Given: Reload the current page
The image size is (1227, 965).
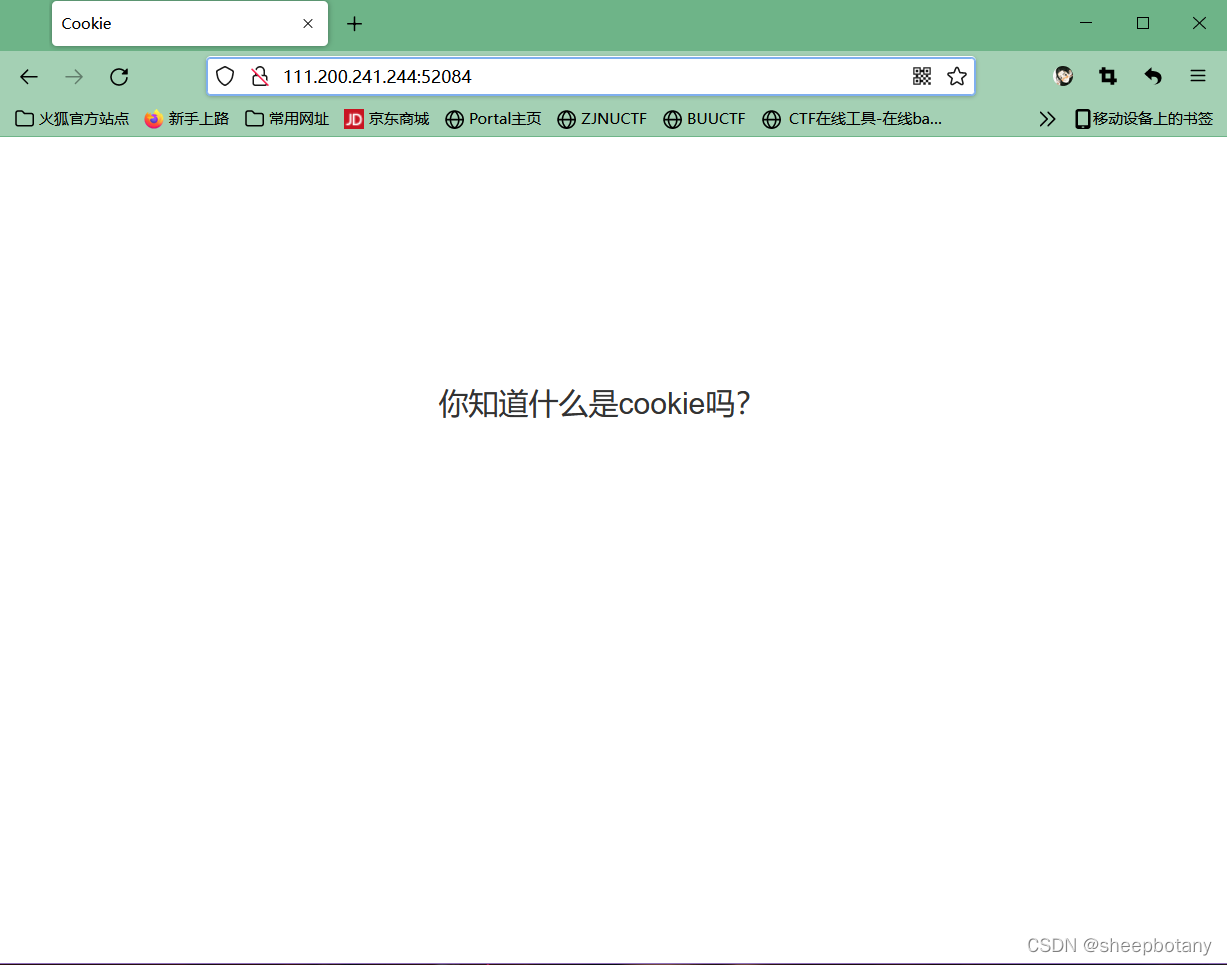Looking at the screenshot, I should pyautogui.click(x=119, y=77).
